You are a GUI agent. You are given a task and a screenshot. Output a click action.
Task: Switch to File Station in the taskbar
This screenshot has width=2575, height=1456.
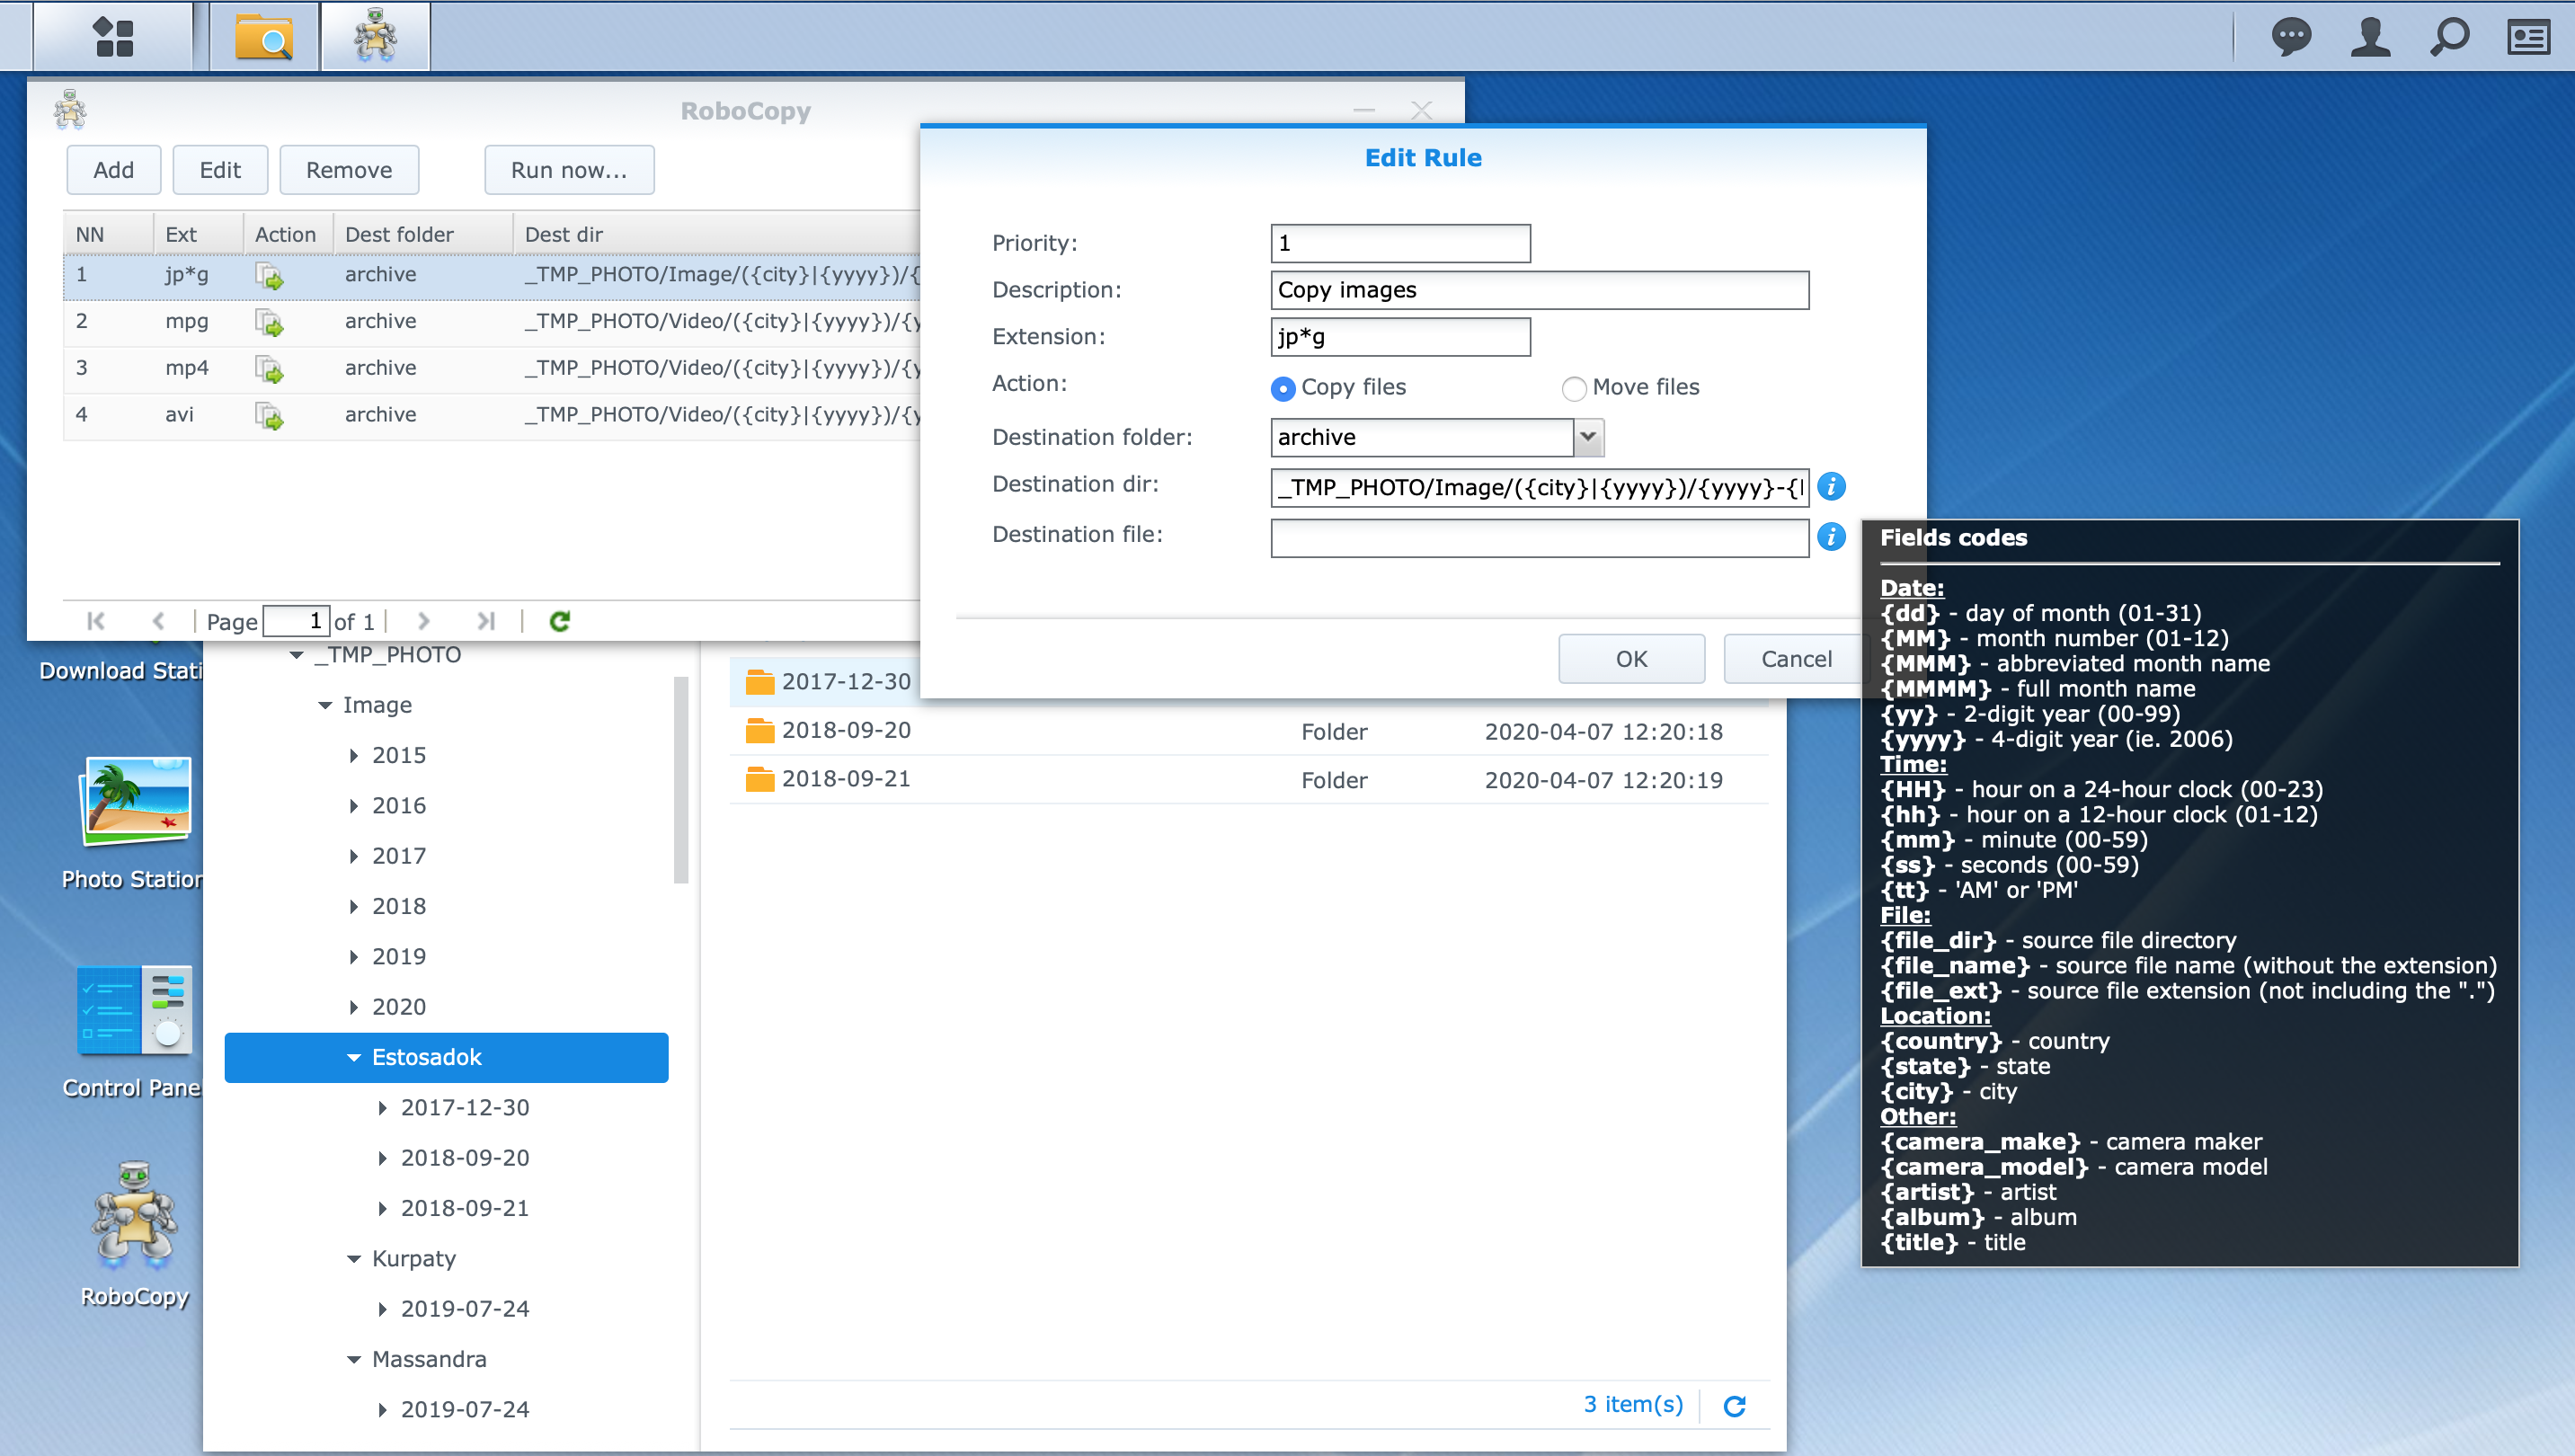pyautogui.click(x=264, y=38)
